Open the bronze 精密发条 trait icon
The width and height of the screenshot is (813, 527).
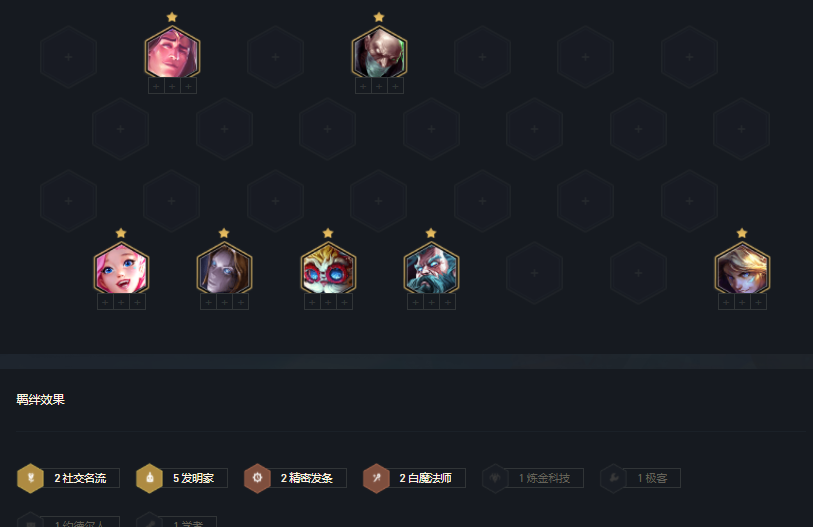(257, 478)
